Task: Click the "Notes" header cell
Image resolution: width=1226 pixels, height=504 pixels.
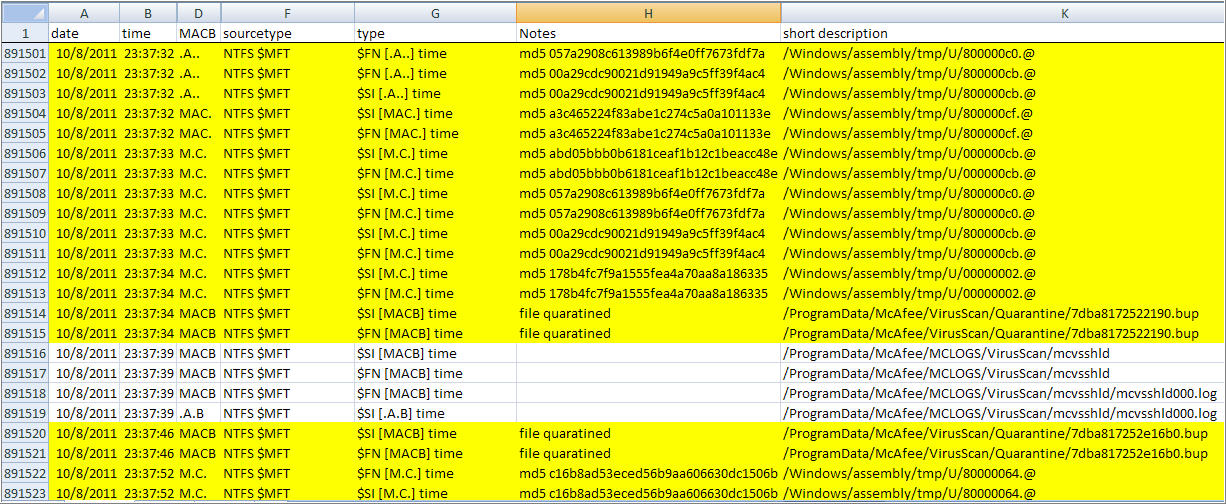Action: 648,33
